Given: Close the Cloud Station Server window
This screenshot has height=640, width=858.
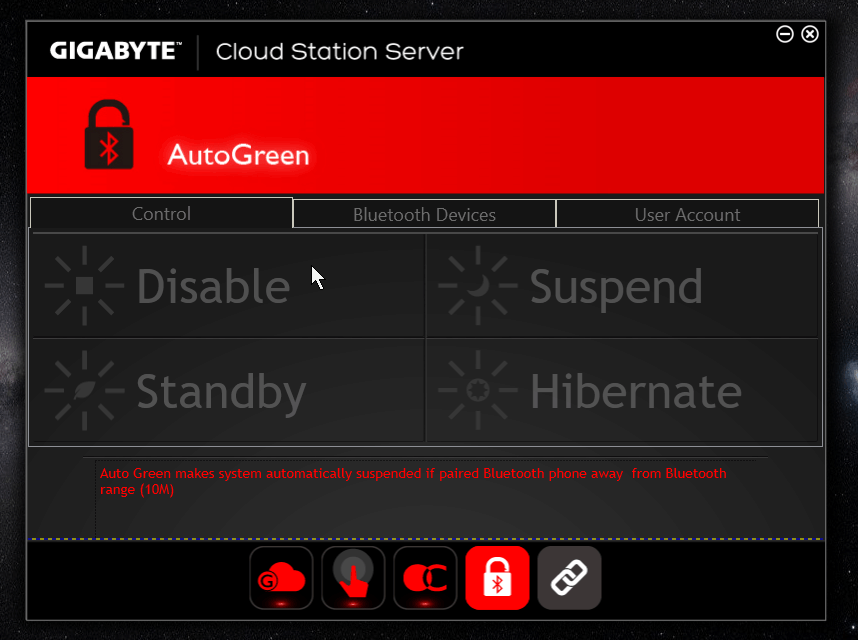Looking at the screenshot, I should click(810, 34).
